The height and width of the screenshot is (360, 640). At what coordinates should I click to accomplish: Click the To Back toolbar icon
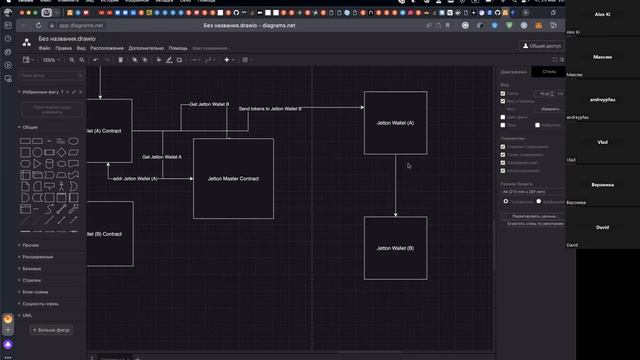click(x=144, y=60)
